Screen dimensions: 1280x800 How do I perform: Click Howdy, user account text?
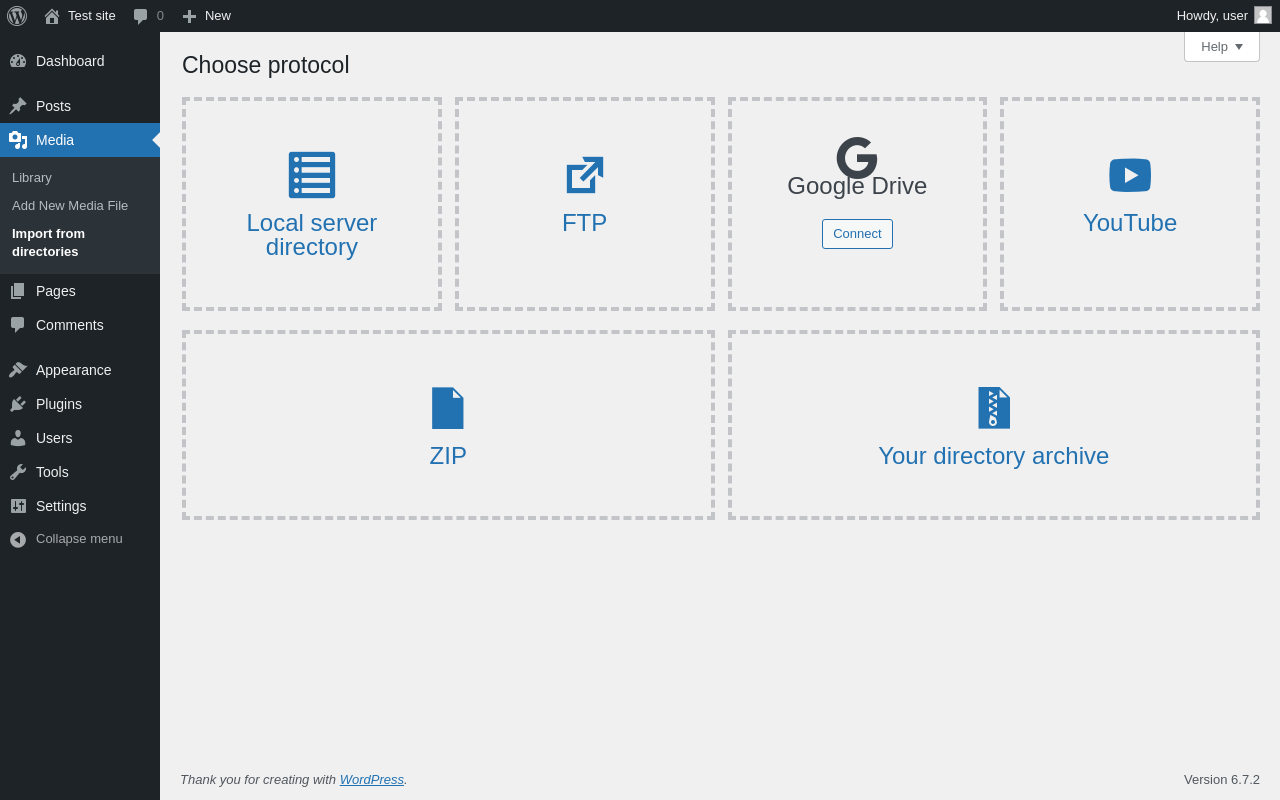click(x=1212, y=16)
